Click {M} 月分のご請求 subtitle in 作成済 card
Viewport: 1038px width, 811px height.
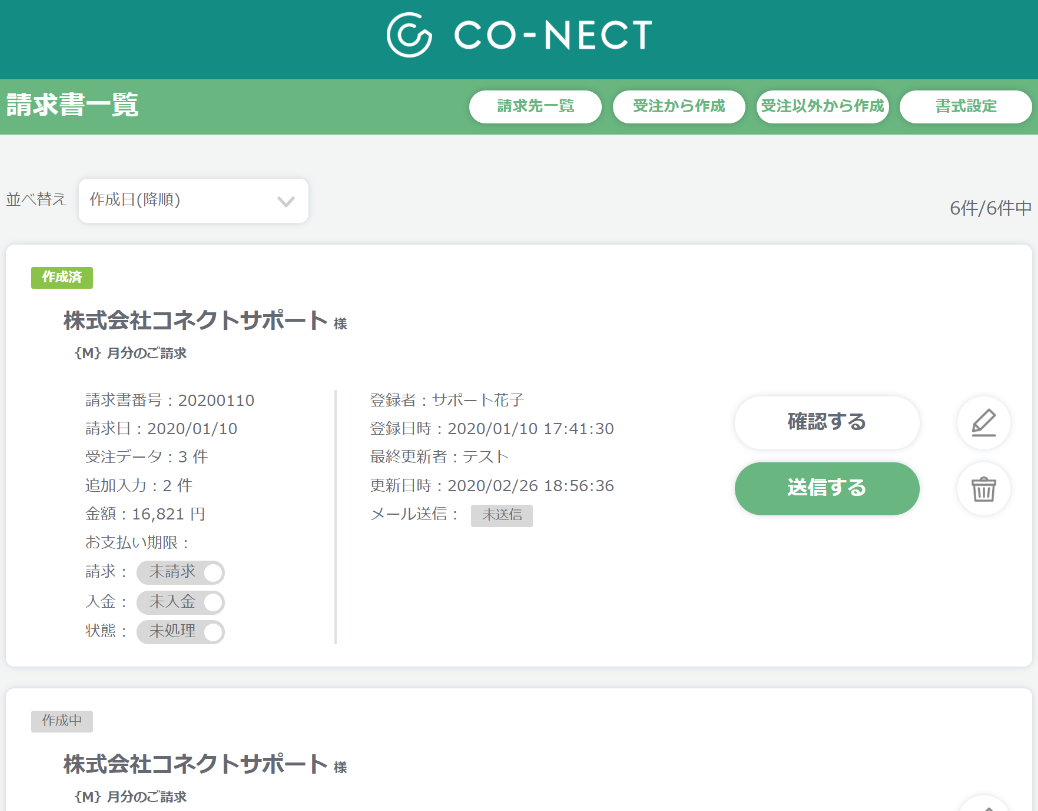pos(130,354)
